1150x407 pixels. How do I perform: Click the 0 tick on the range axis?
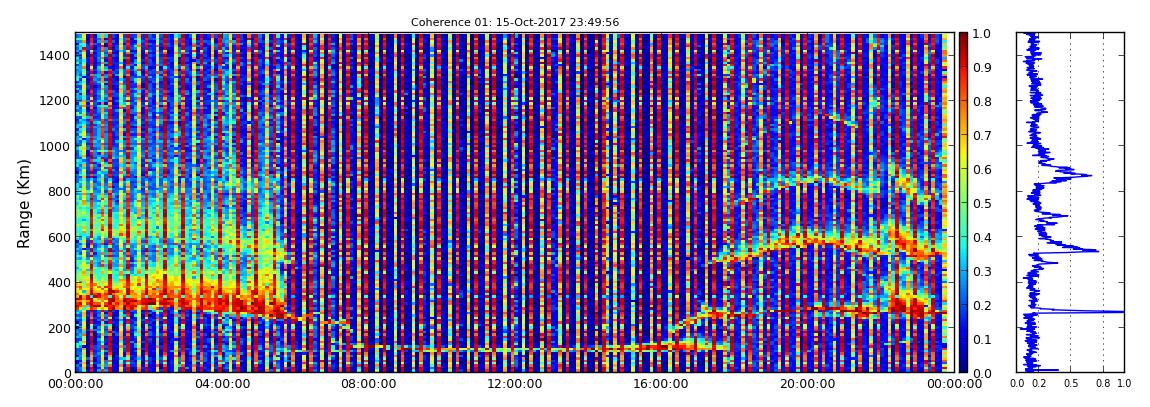coord(65,373)
